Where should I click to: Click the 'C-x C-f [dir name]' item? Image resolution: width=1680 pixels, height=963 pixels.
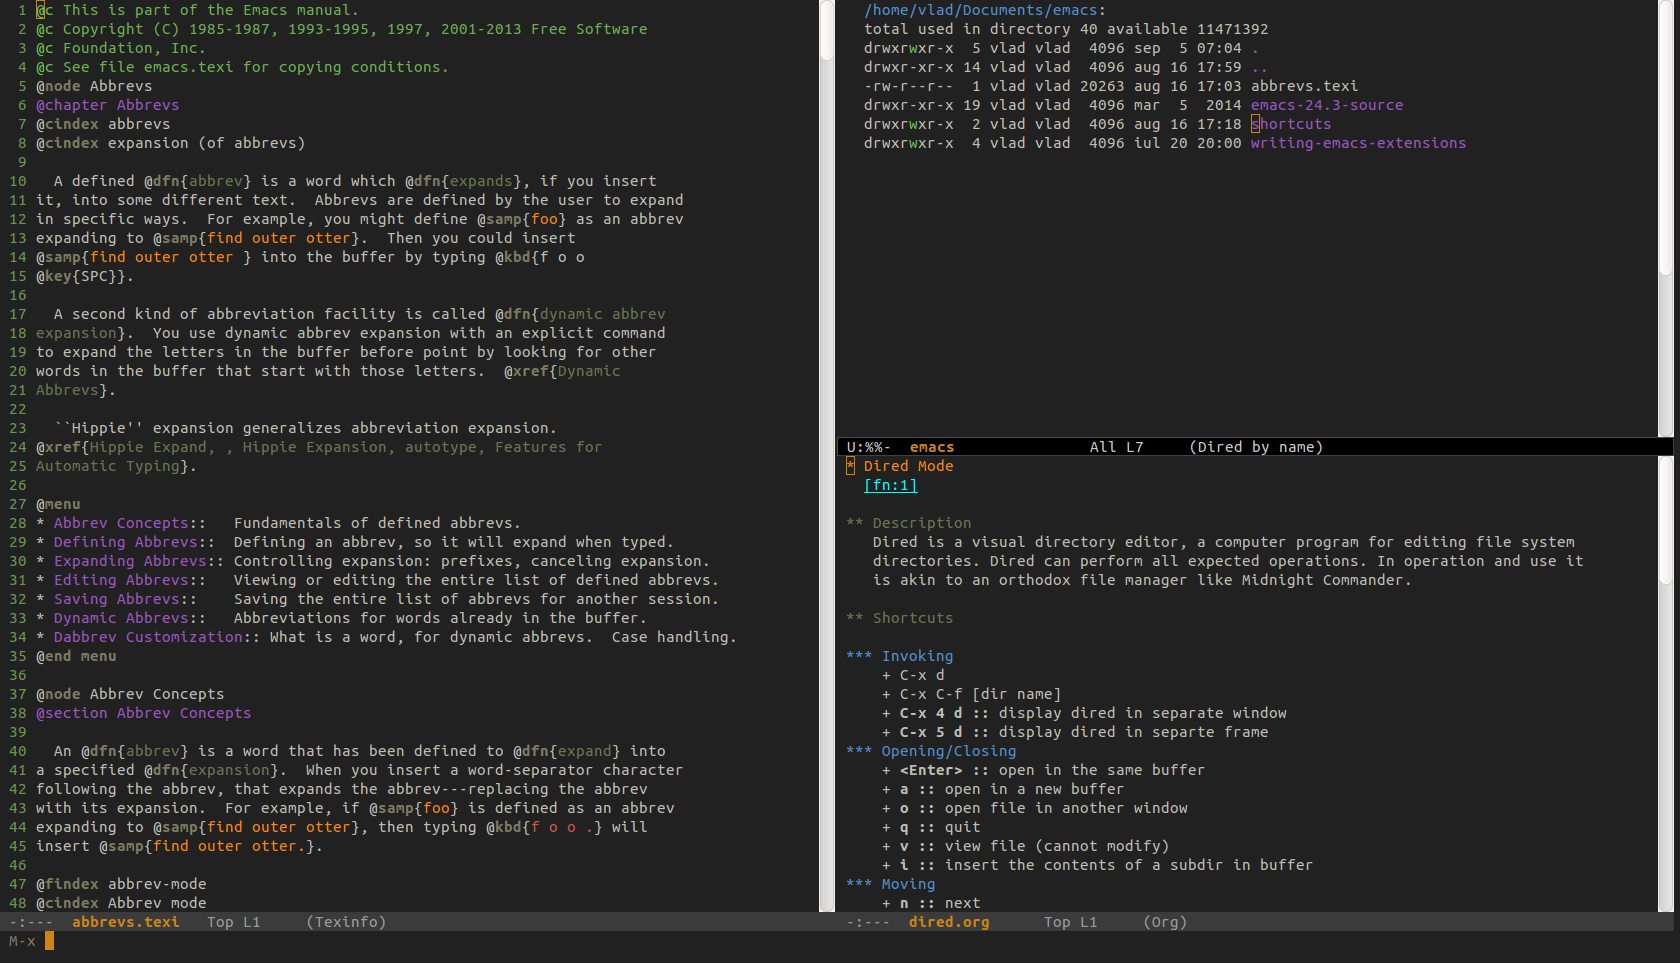[x=971, y=694]
